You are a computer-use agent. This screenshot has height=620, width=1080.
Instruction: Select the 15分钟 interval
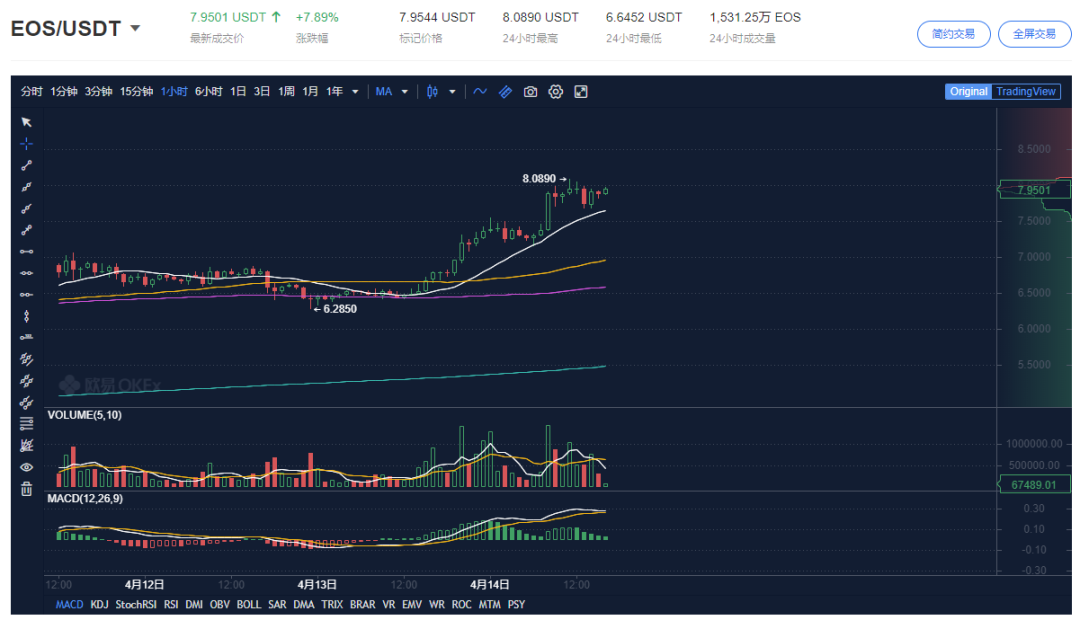click(136, 92)
